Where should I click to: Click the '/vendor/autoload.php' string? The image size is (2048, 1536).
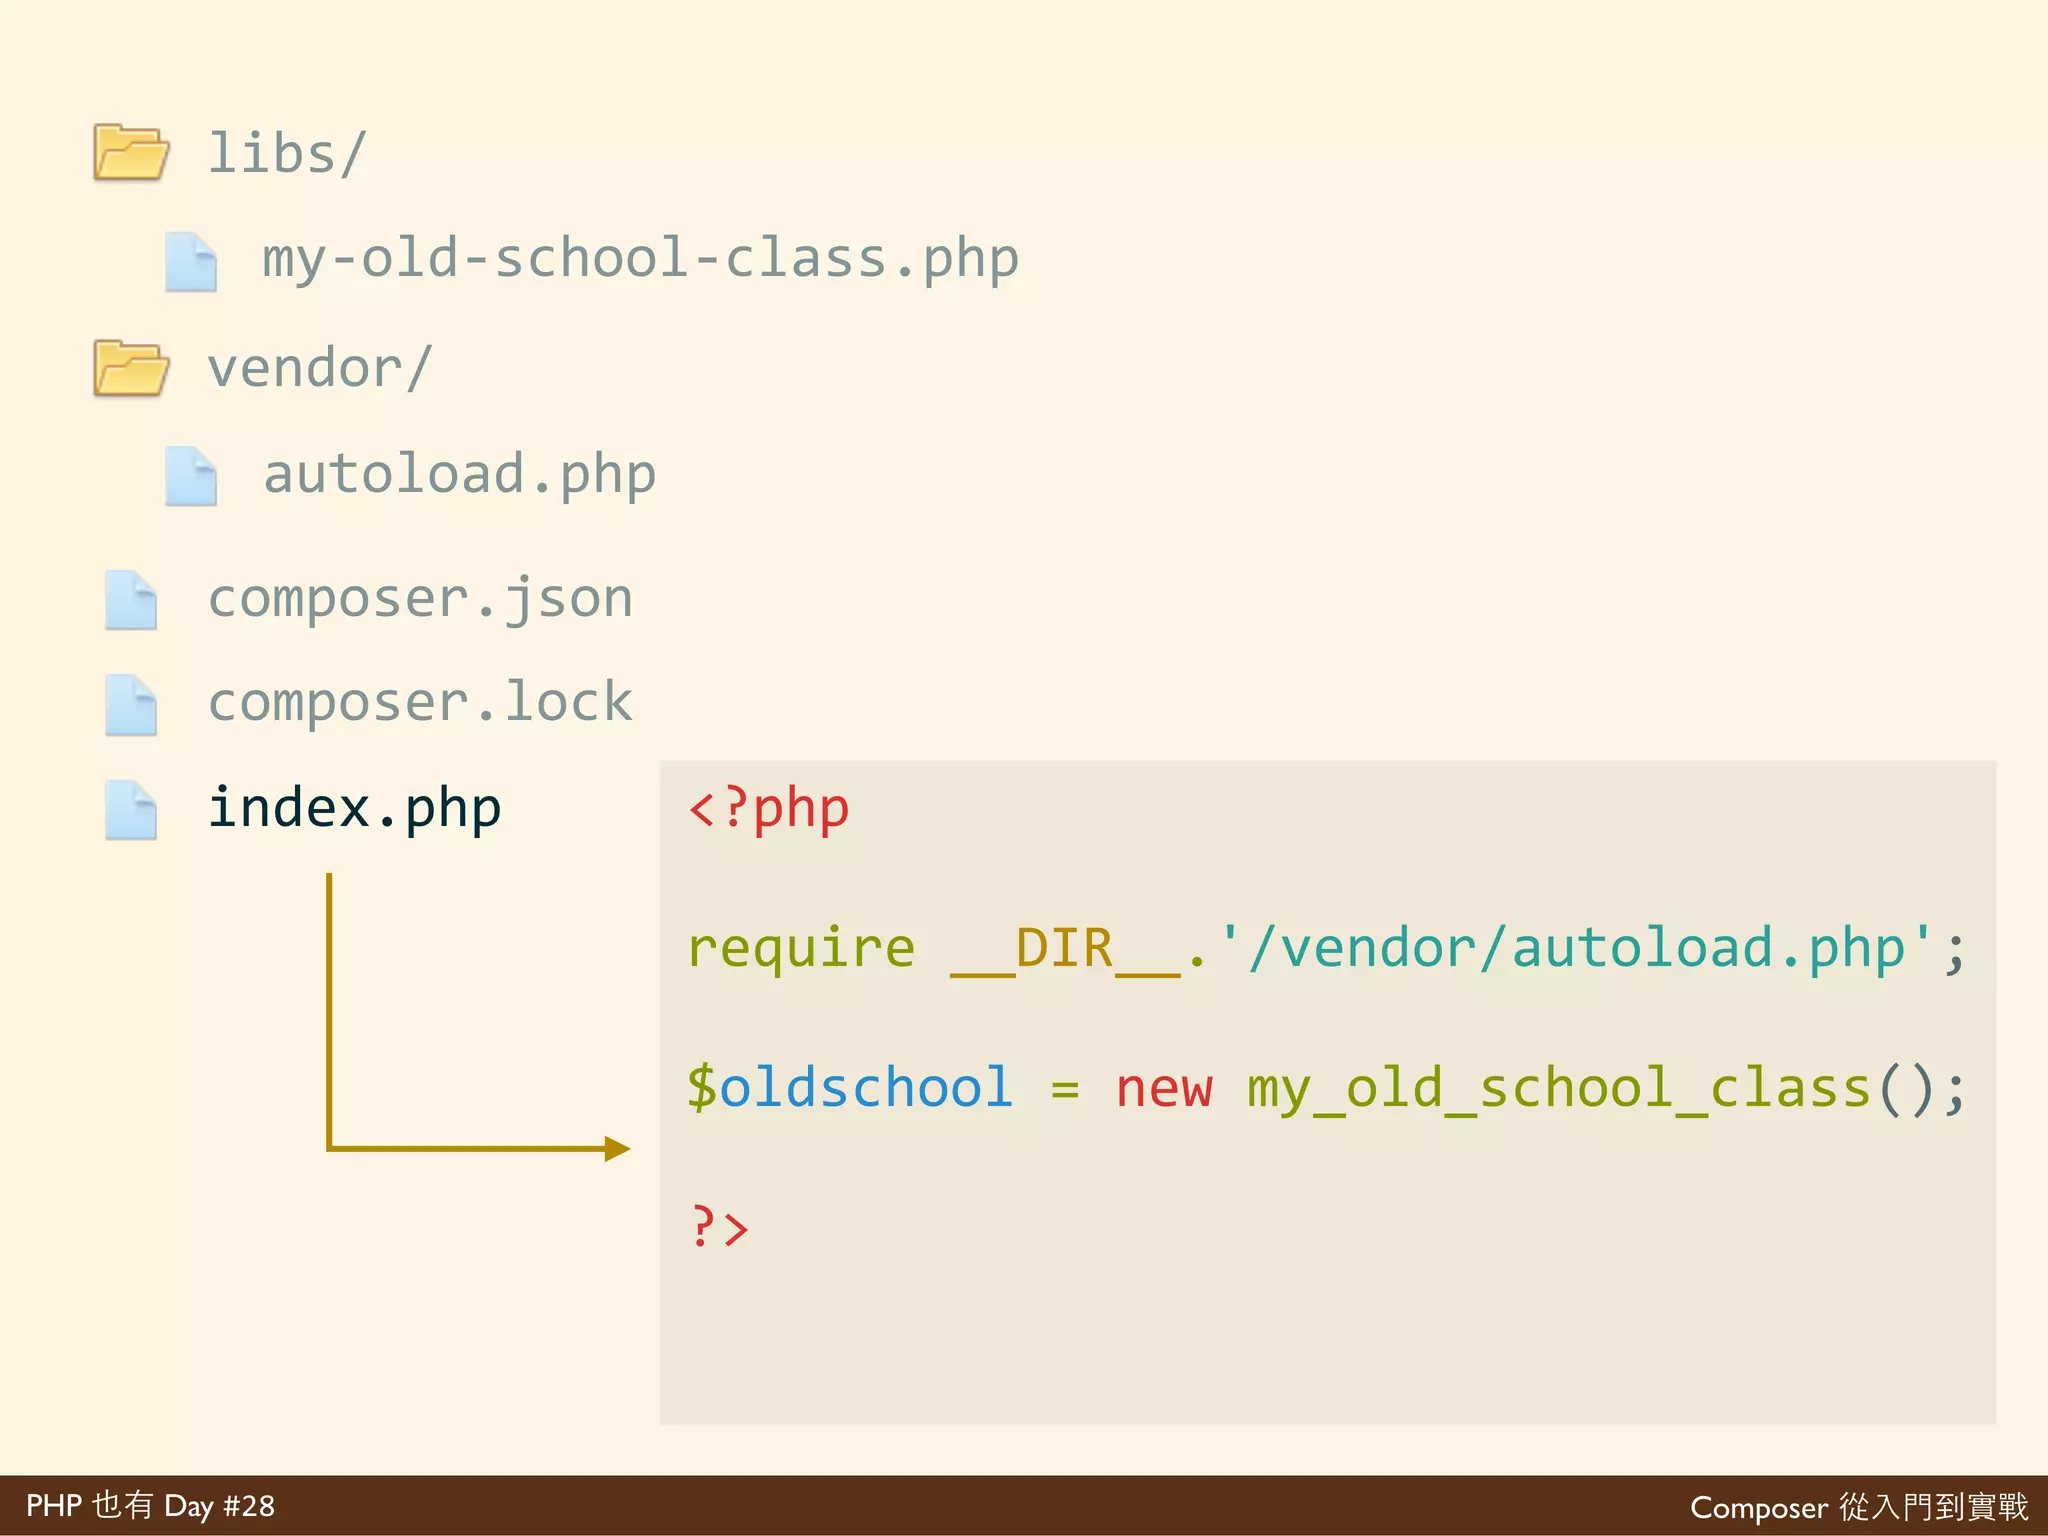(1576, 949)
